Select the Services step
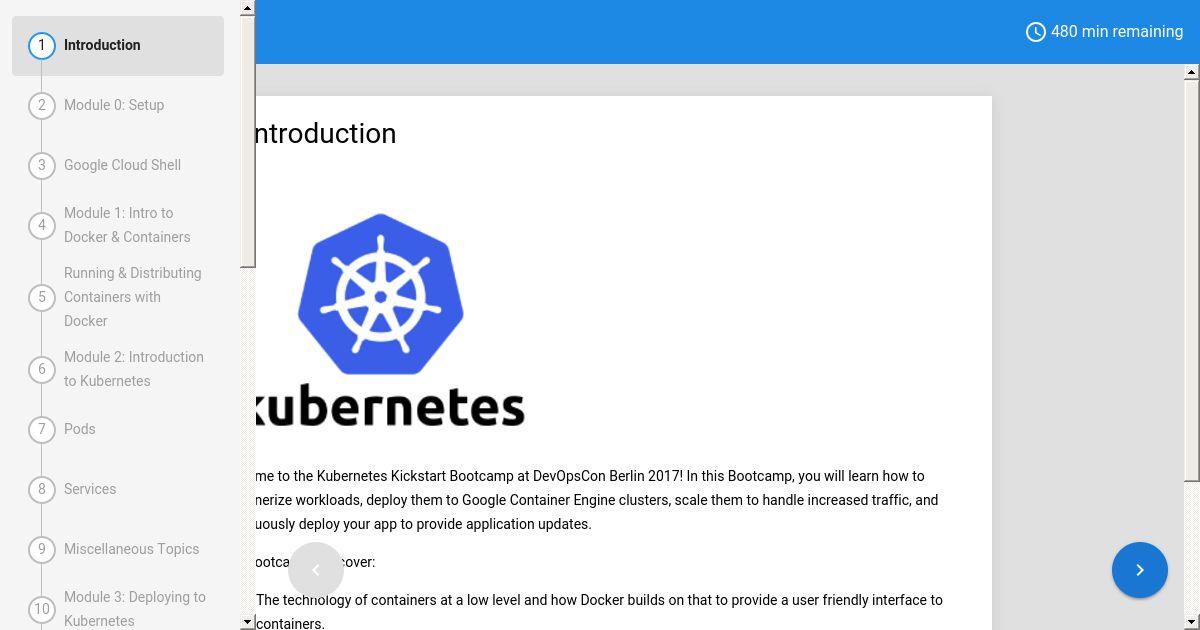This screenshot has height=630, width=1200. tap(118, 489)
